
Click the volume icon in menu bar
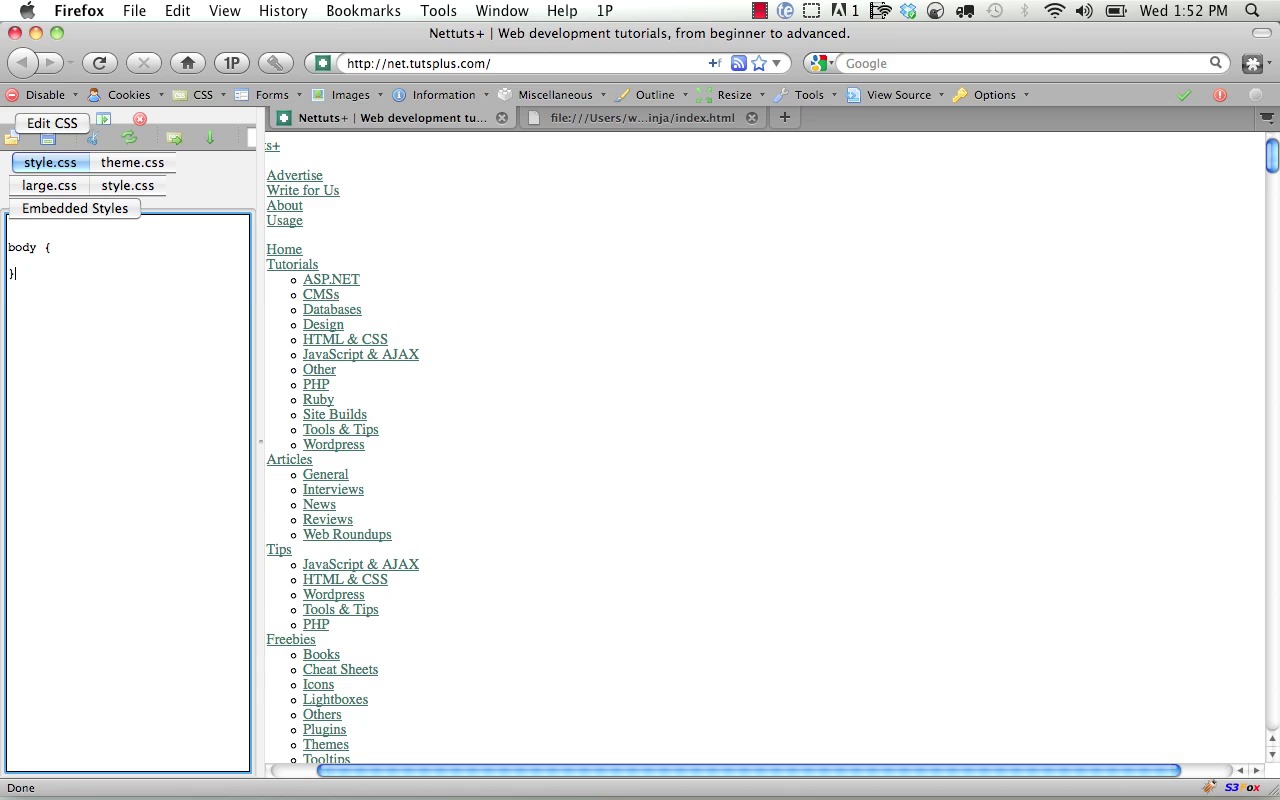[1084, 11]
